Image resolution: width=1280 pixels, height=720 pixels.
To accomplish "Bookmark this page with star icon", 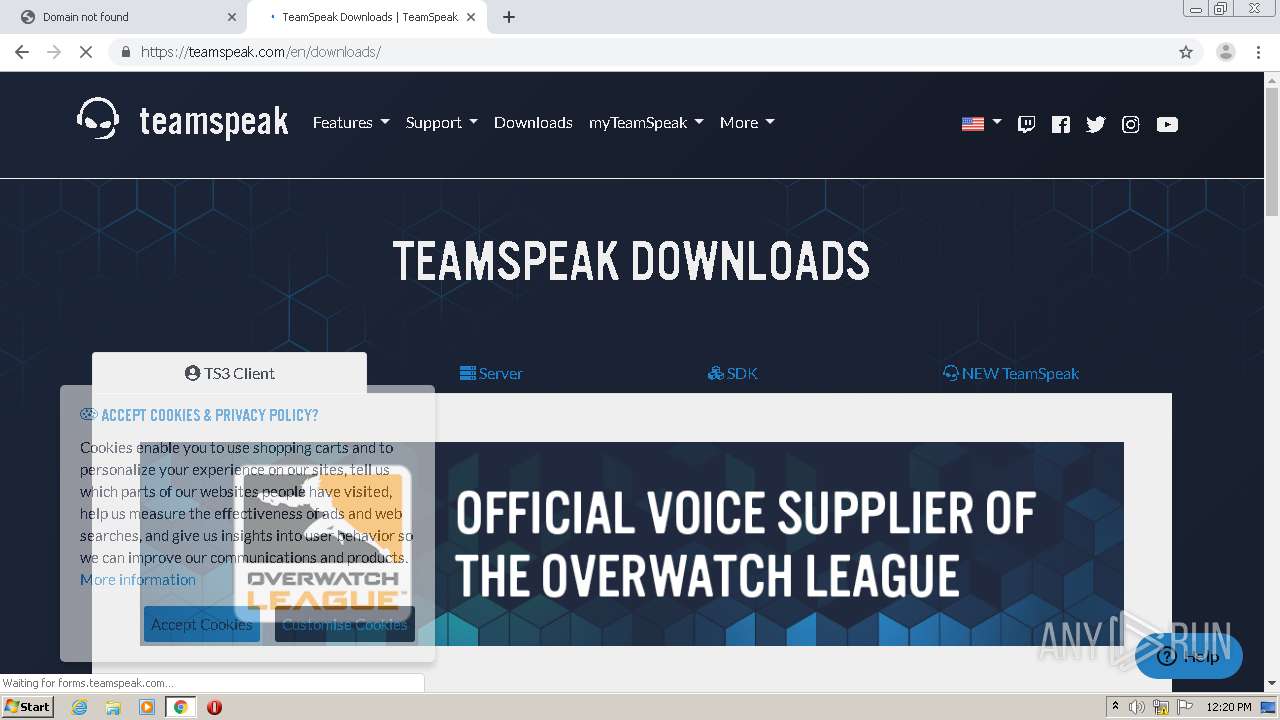I will click(x=1186, y=52).
